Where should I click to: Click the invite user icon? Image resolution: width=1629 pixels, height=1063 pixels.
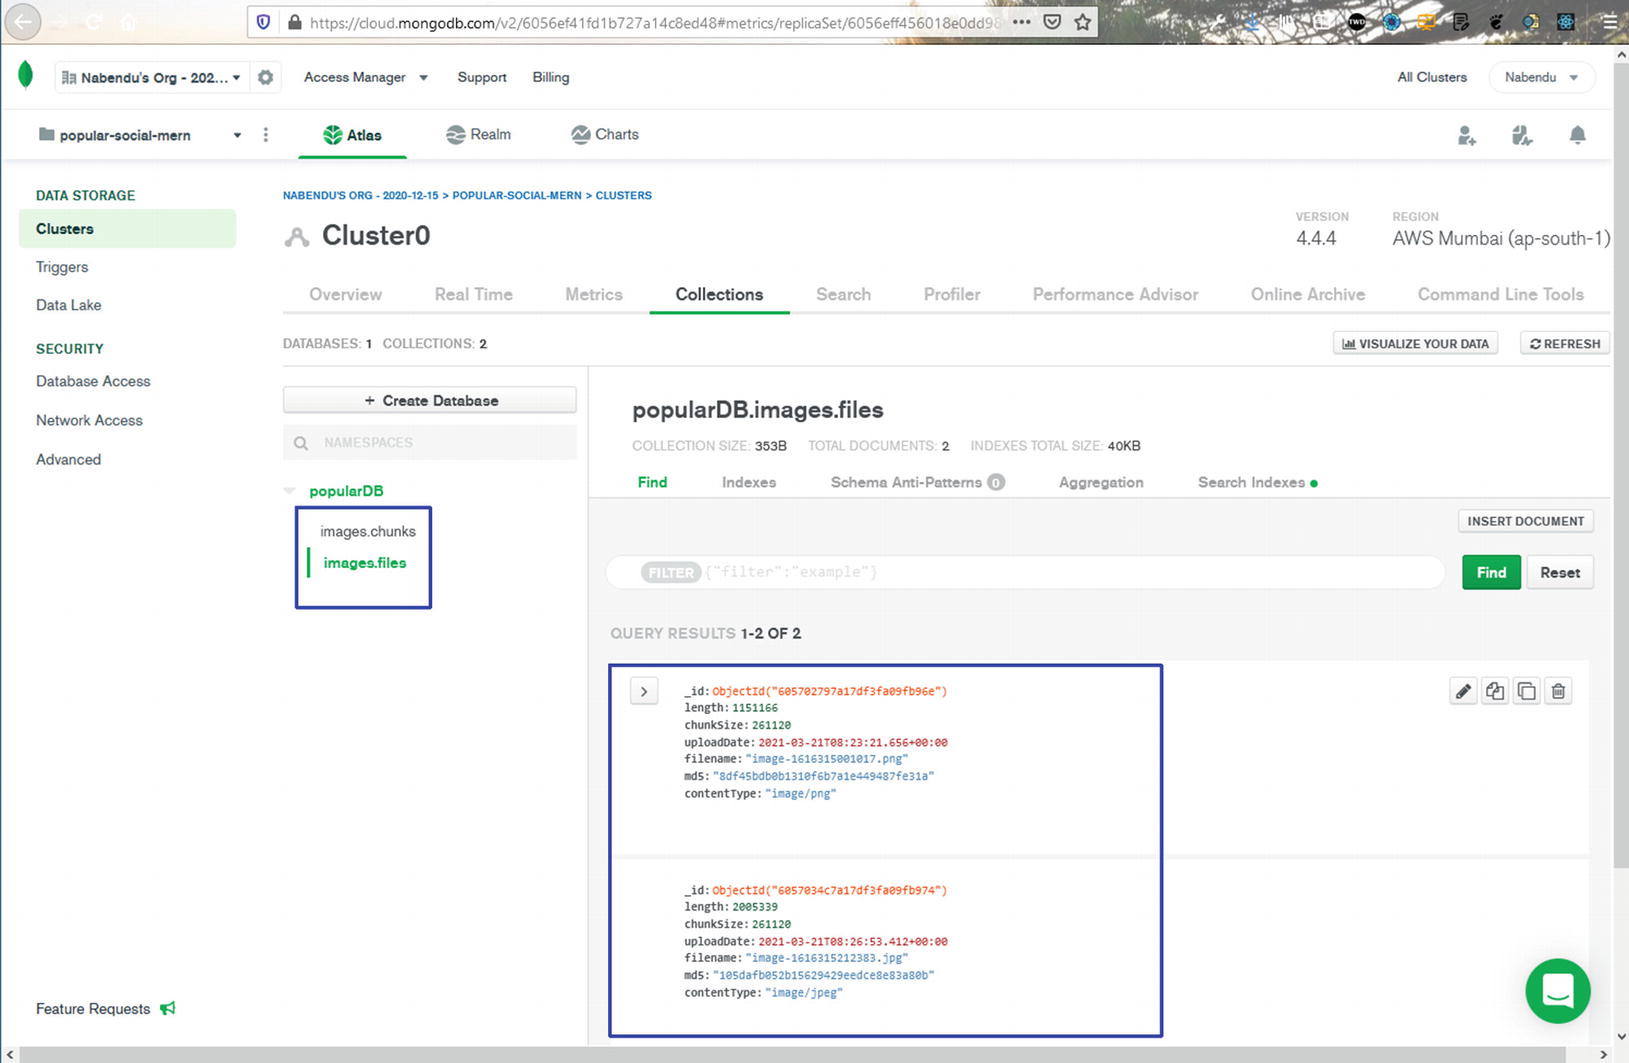1466,135
